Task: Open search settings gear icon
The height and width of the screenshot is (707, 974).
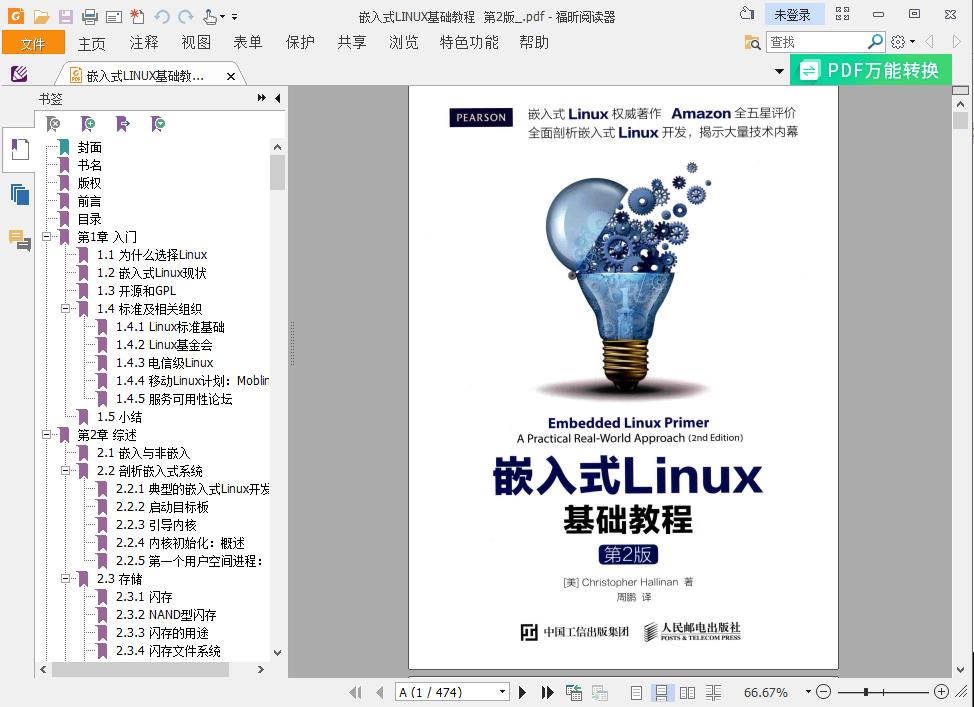Action: click(898, 42)
